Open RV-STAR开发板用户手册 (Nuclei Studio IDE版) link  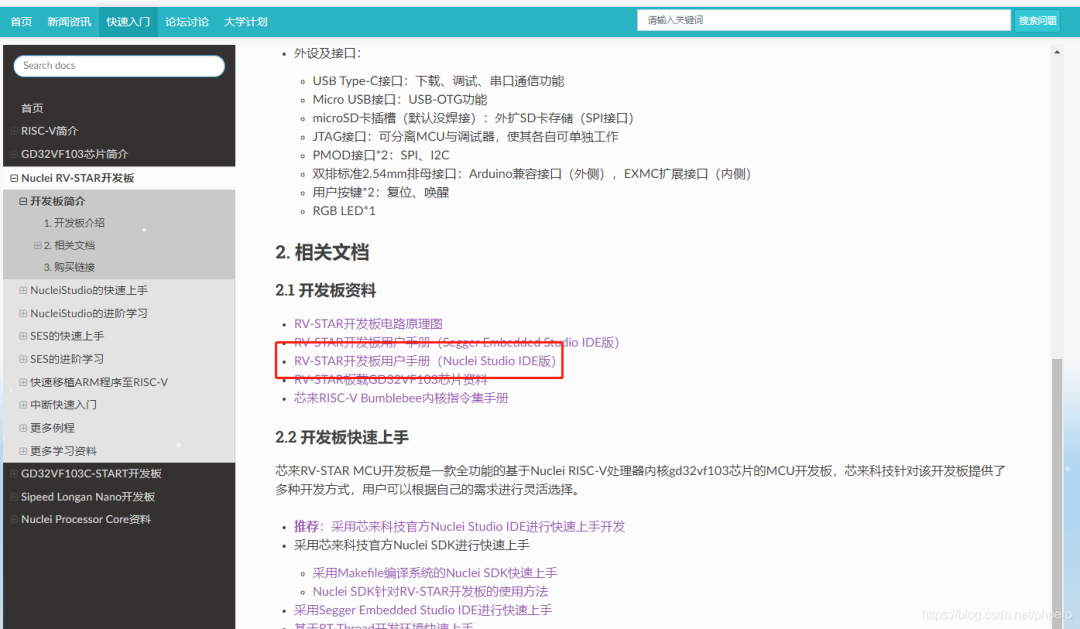pos(425,360)
